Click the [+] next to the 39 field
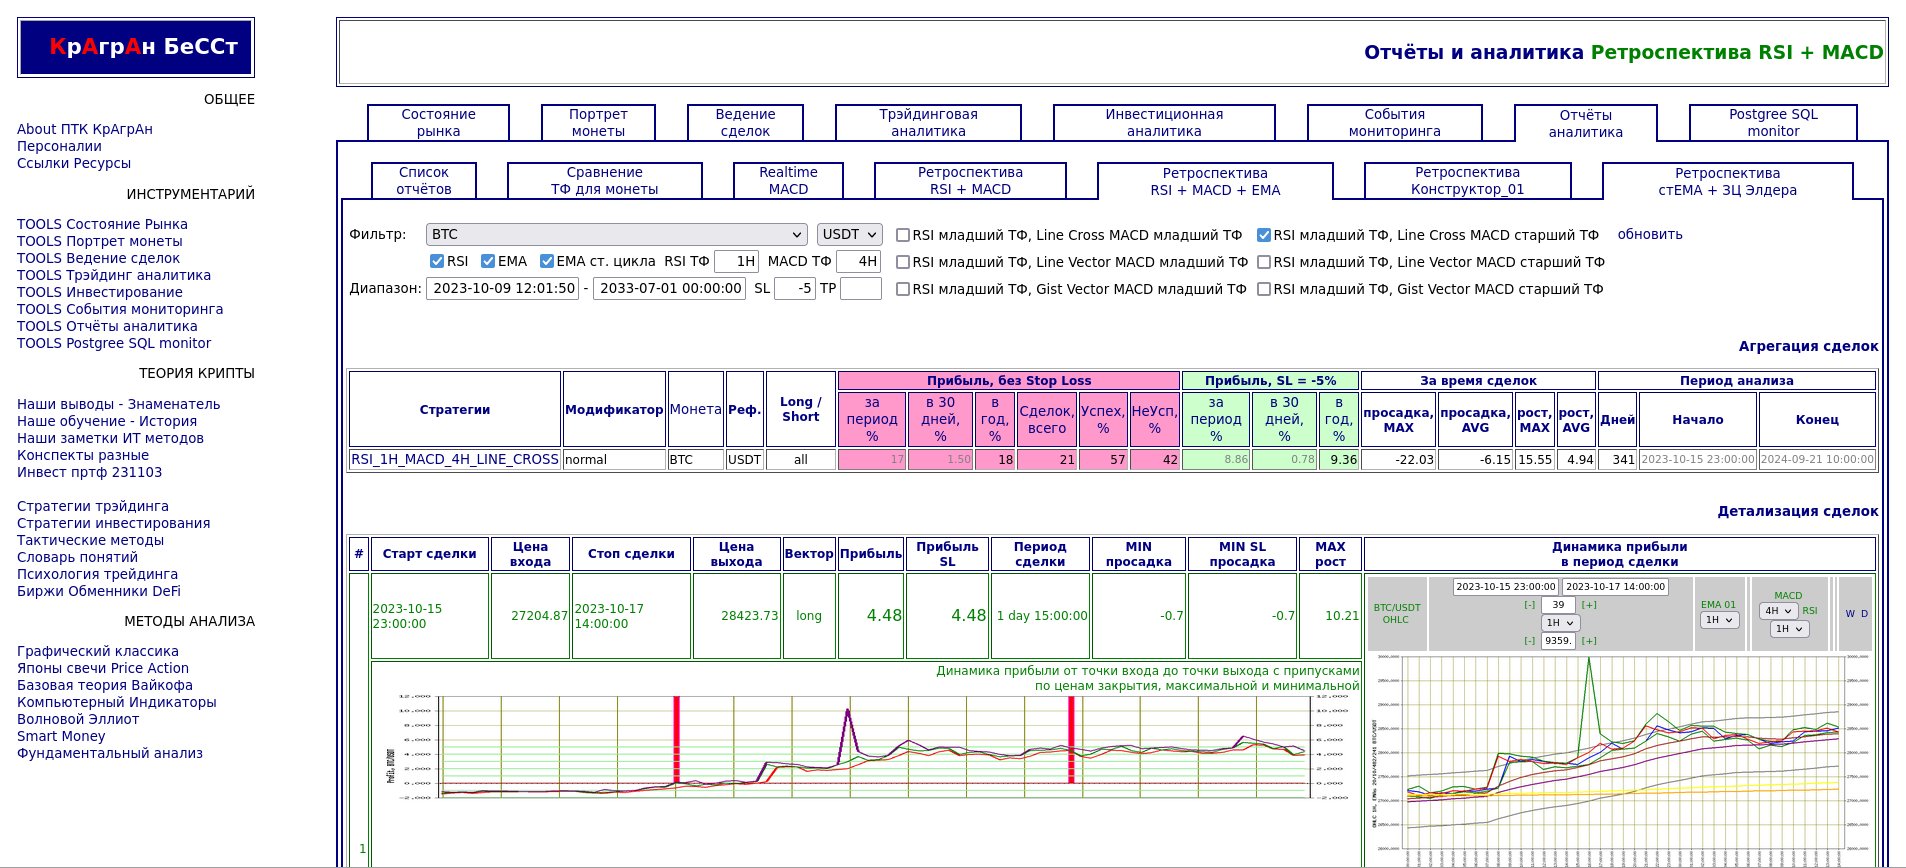This screenshot has height=868, width=1906. click(1588, 605)
